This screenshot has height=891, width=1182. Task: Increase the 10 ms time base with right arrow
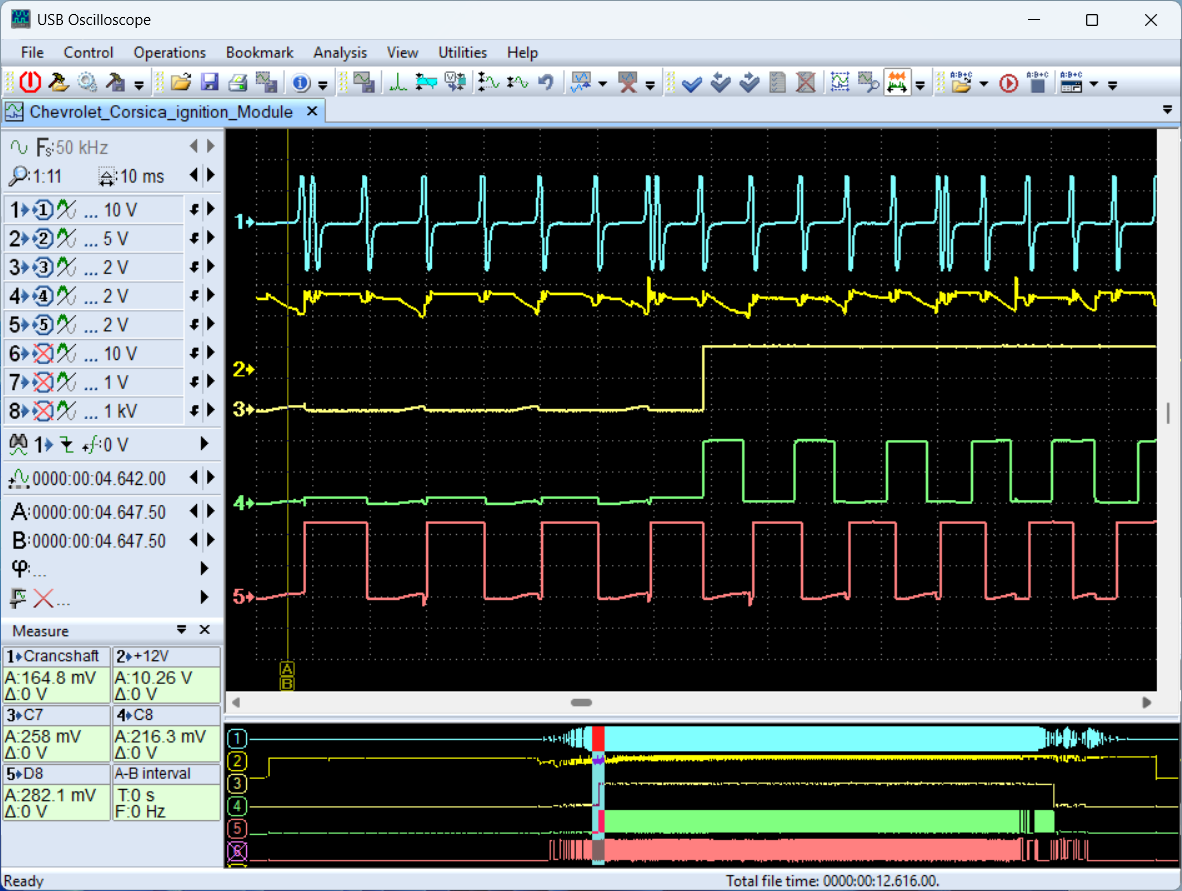tap(211, 174)
